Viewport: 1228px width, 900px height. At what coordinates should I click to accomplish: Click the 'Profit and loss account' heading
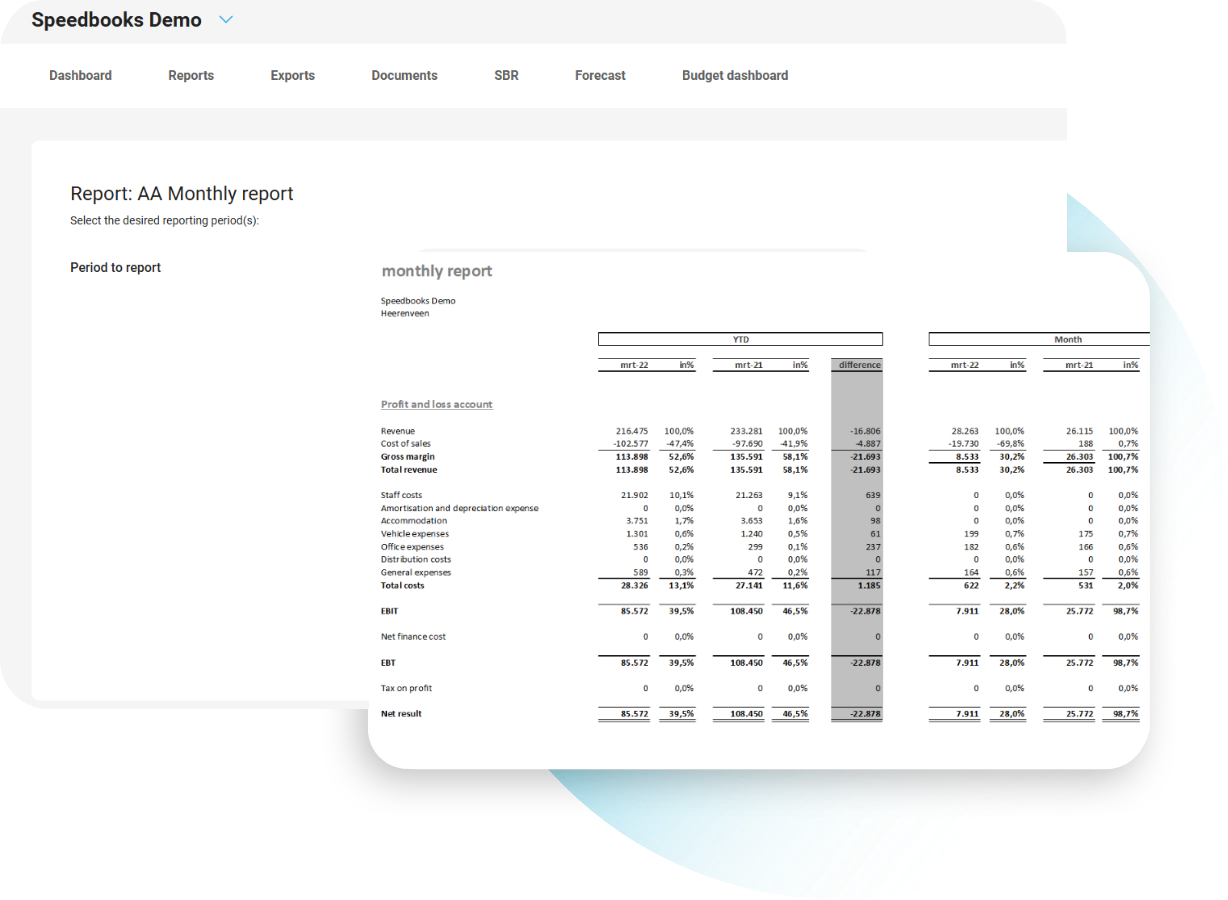[437, 404]
